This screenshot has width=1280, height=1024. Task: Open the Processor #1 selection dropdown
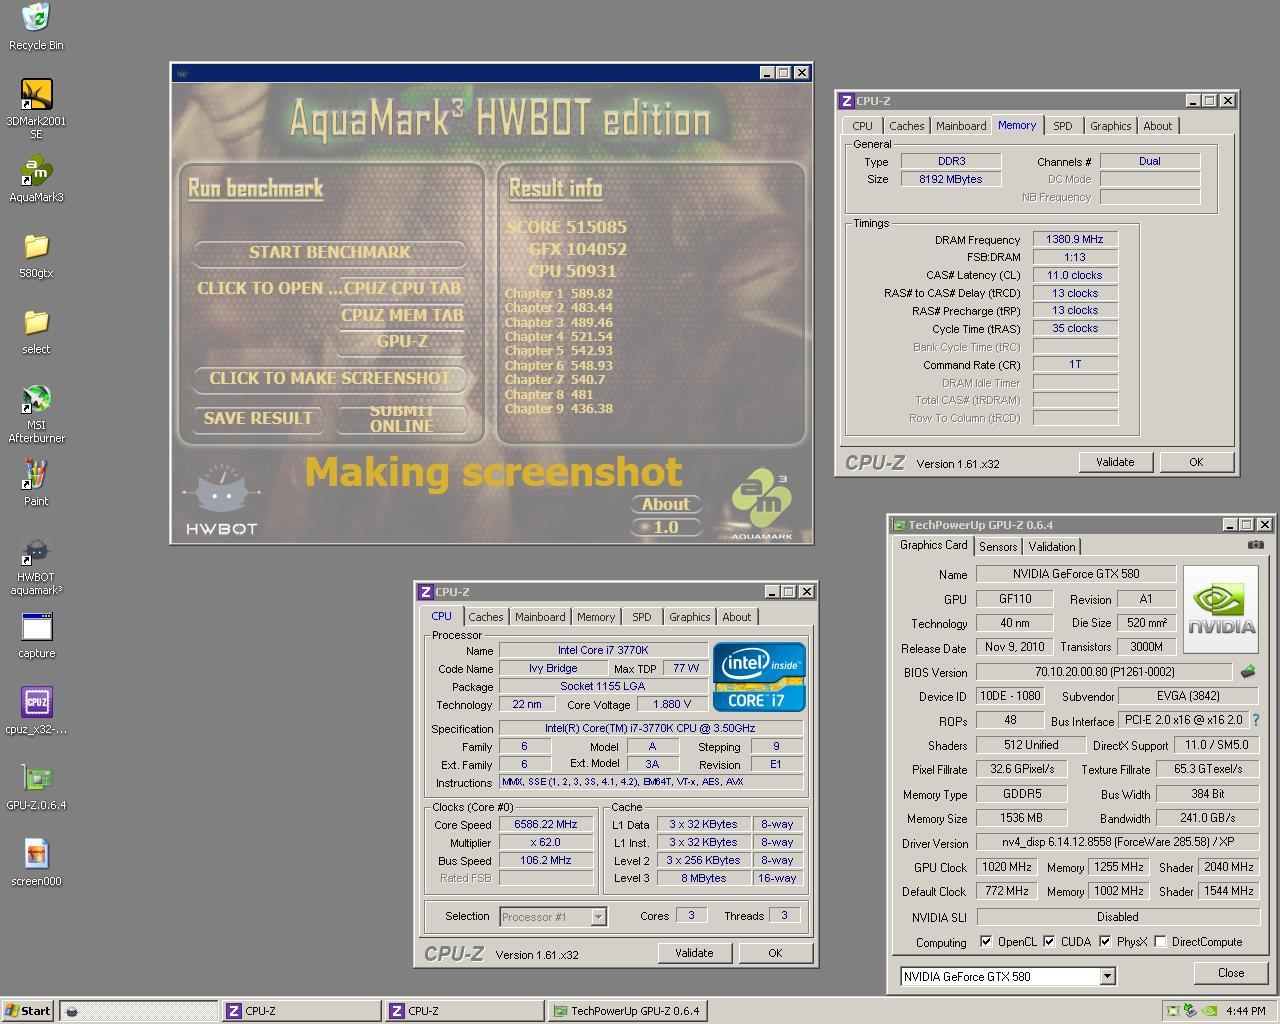[553, 917]
